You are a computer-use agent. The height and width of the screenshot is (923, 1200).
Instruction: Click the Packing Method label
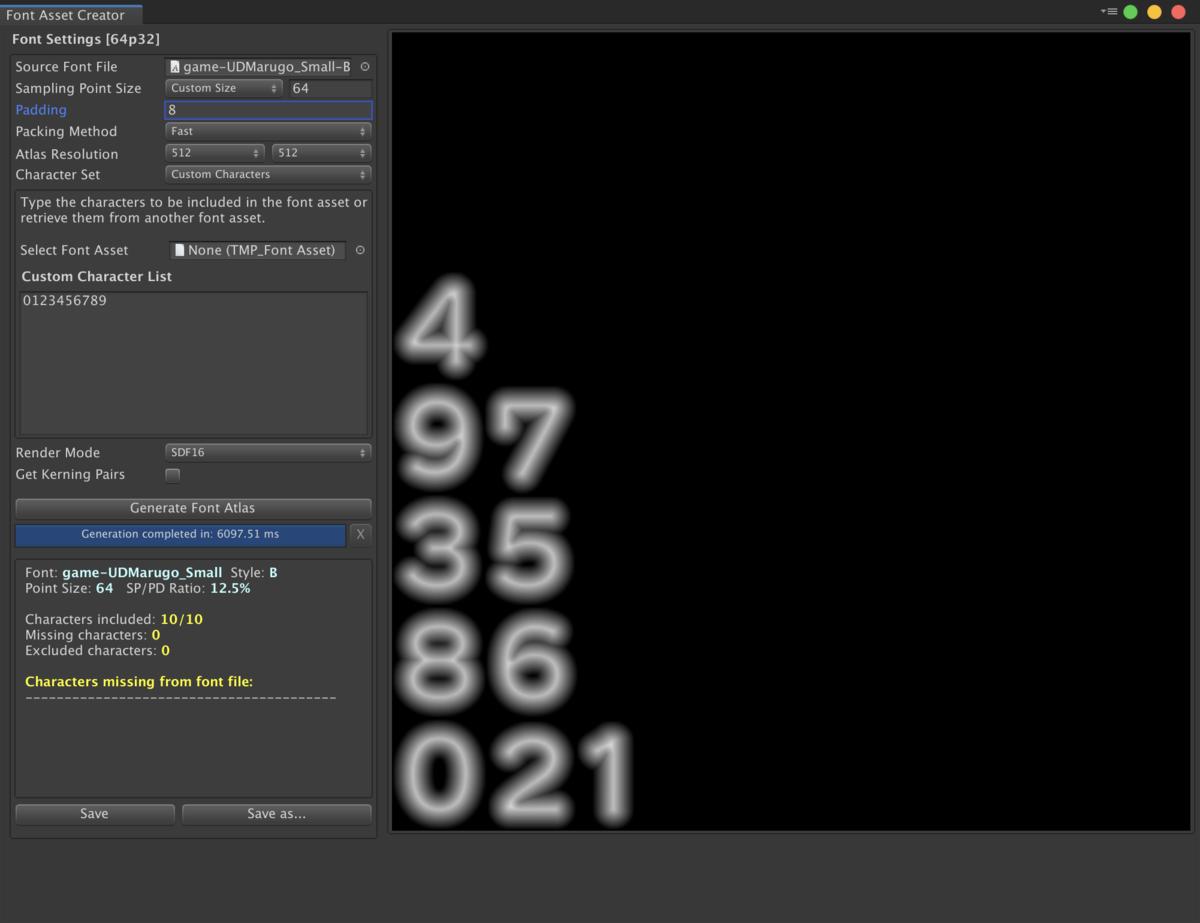click(66, 131)
